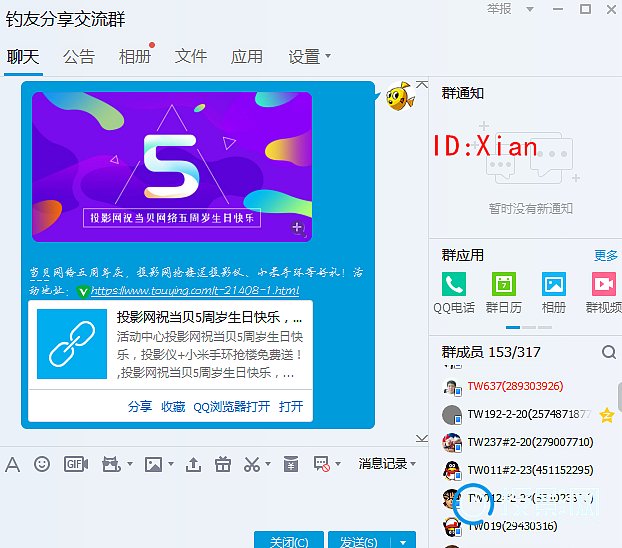Screen dimensions: 622x548
Task: Click the chat scroll down arrow
Action: 422,438
